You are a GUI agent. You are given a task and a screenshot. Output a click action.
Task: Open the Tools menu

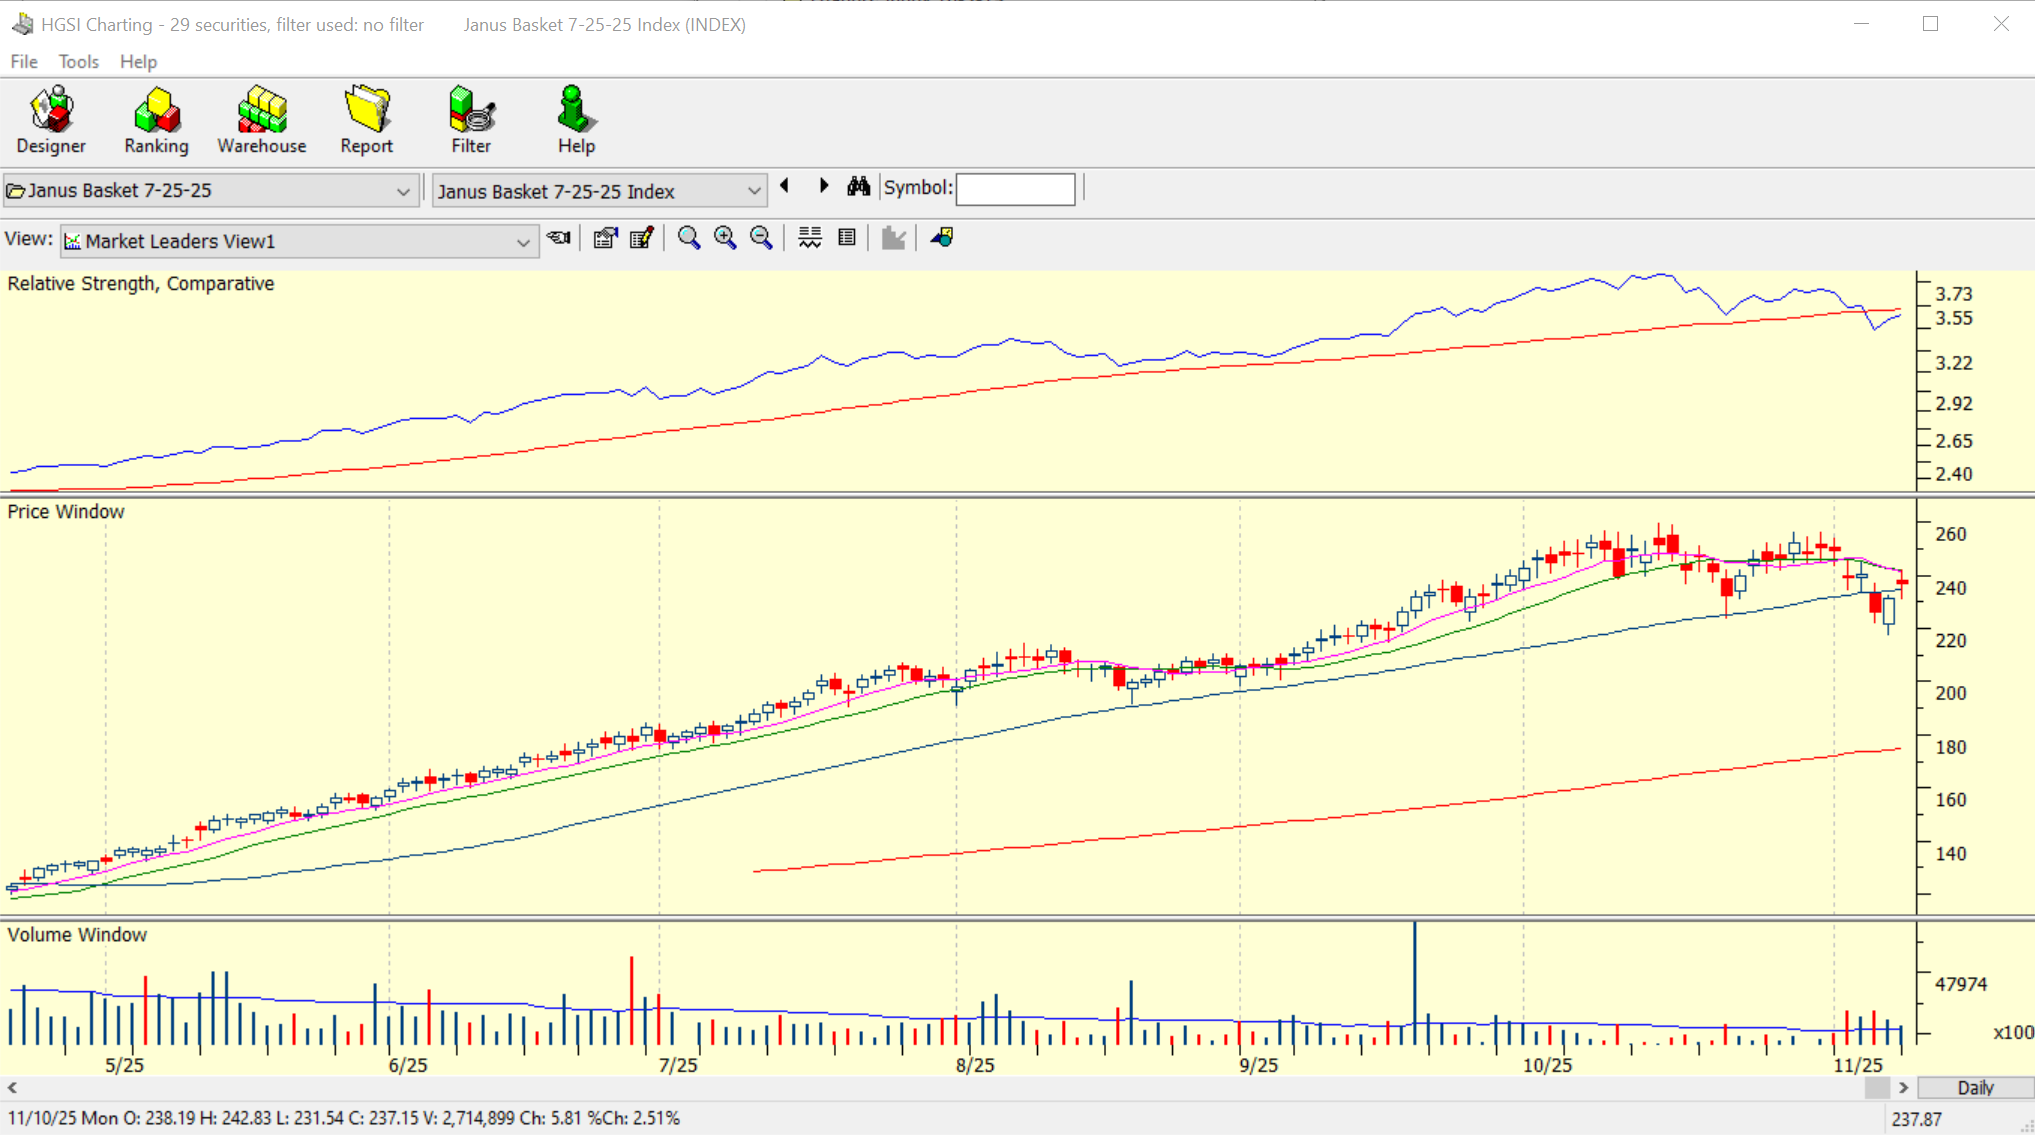pyautogui.click(x=78, y=62)
